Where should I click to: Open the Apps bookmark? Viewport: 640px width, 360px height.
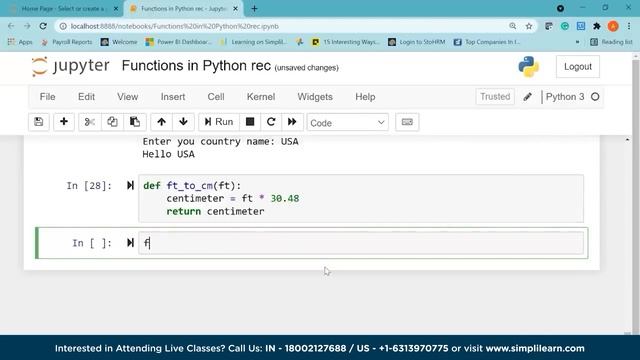tap(20, 42)
